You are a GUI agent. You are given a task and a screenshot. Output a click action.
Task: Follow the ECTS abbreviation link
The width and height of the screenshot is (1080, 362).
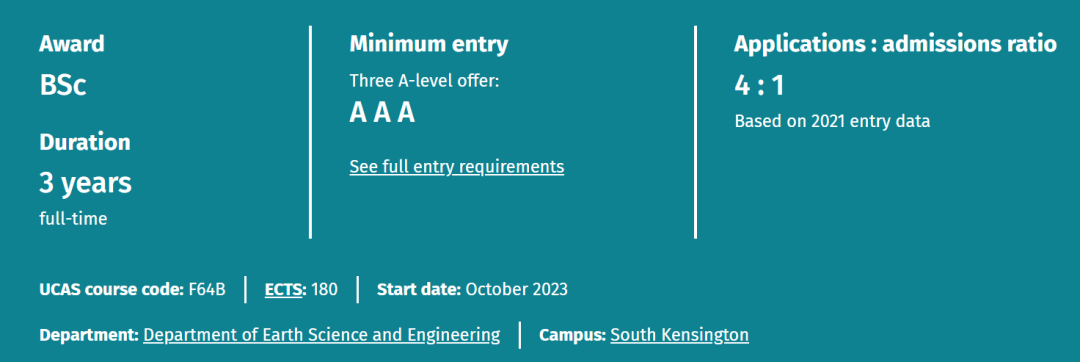point(283,289)
